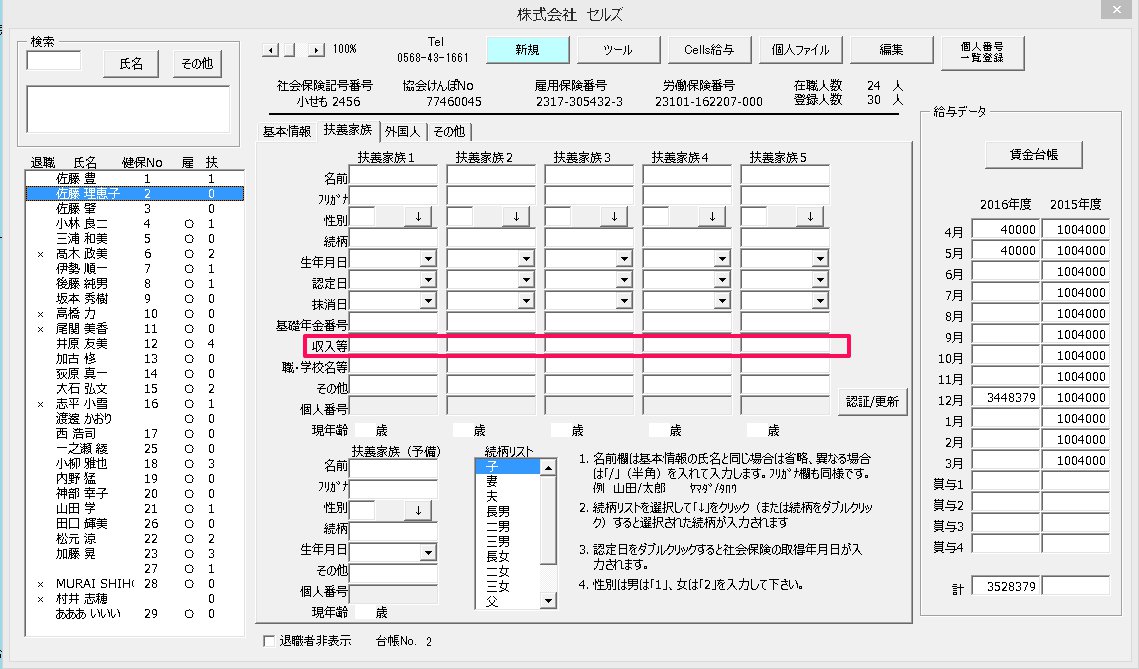This screenshot has height=669, width=1139.
Task: Select 長女 in the 続柄リスト
Action: click(x=508, y=556)
